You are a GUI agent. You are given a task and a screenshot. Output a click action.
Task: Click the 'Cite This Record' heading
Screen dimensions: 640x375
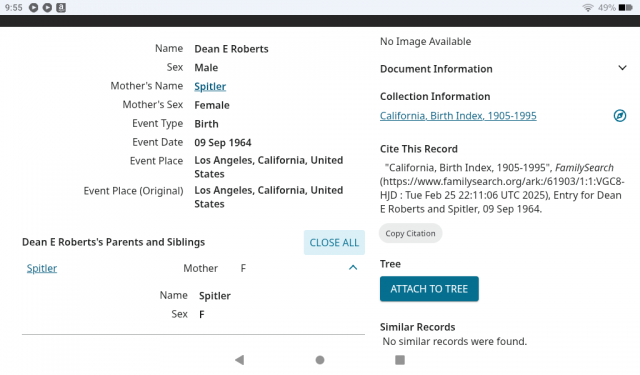[x=418, y=149]
